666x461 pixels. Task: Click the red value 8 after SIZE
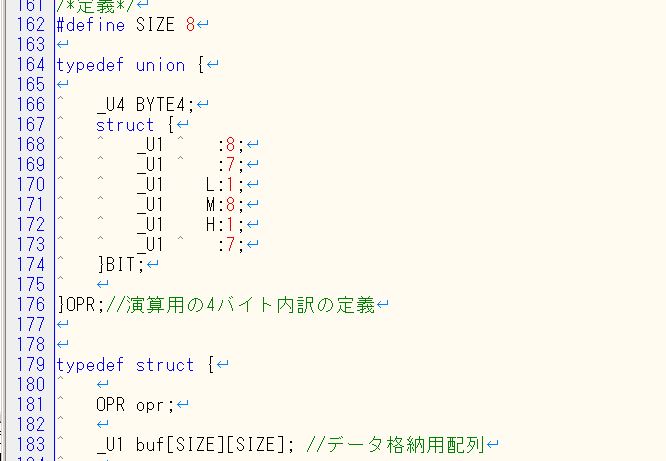tap(190, 25)
